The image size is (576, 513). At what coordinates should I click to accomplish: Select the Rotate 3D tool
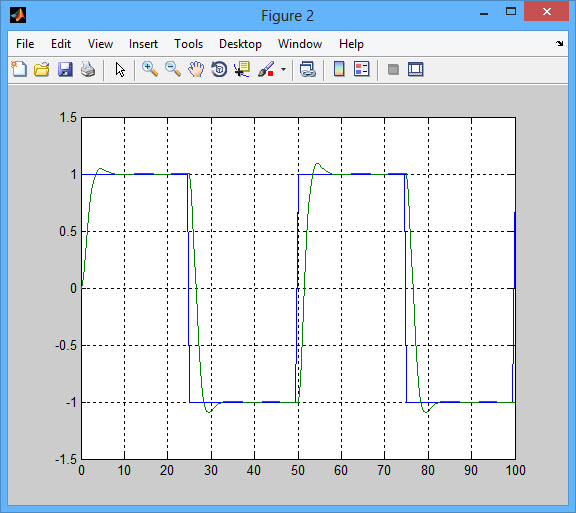(x=219, y=69)
